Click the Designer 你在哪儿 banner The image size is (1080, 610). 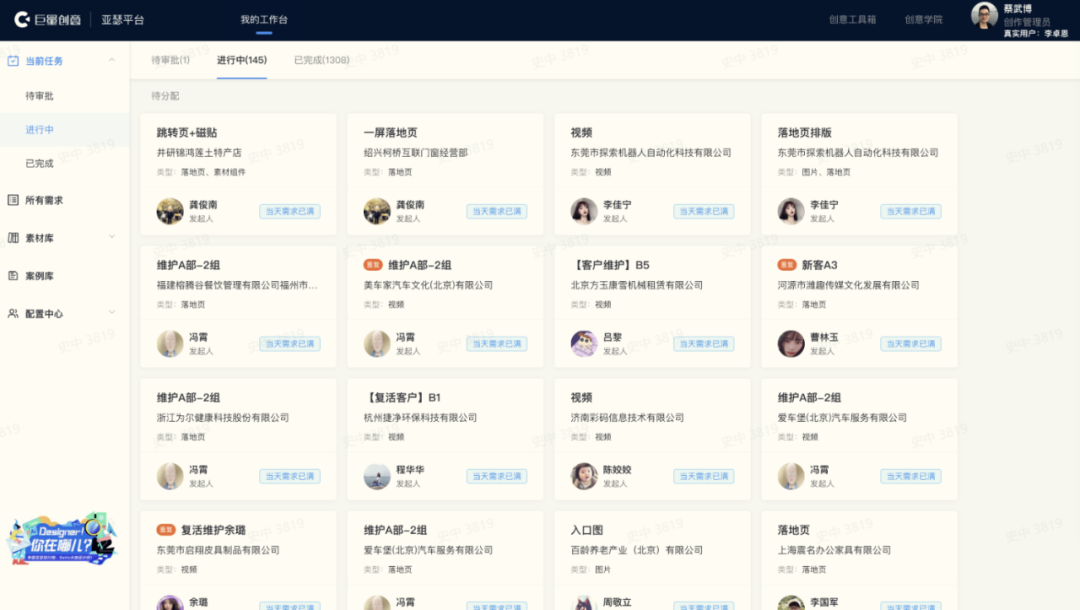coord(61,539)
